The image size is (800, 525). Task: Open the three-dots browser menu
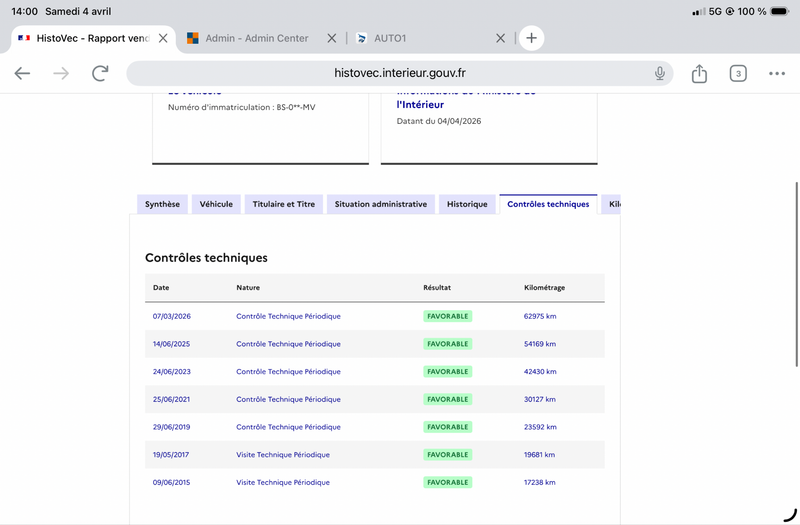777,73
